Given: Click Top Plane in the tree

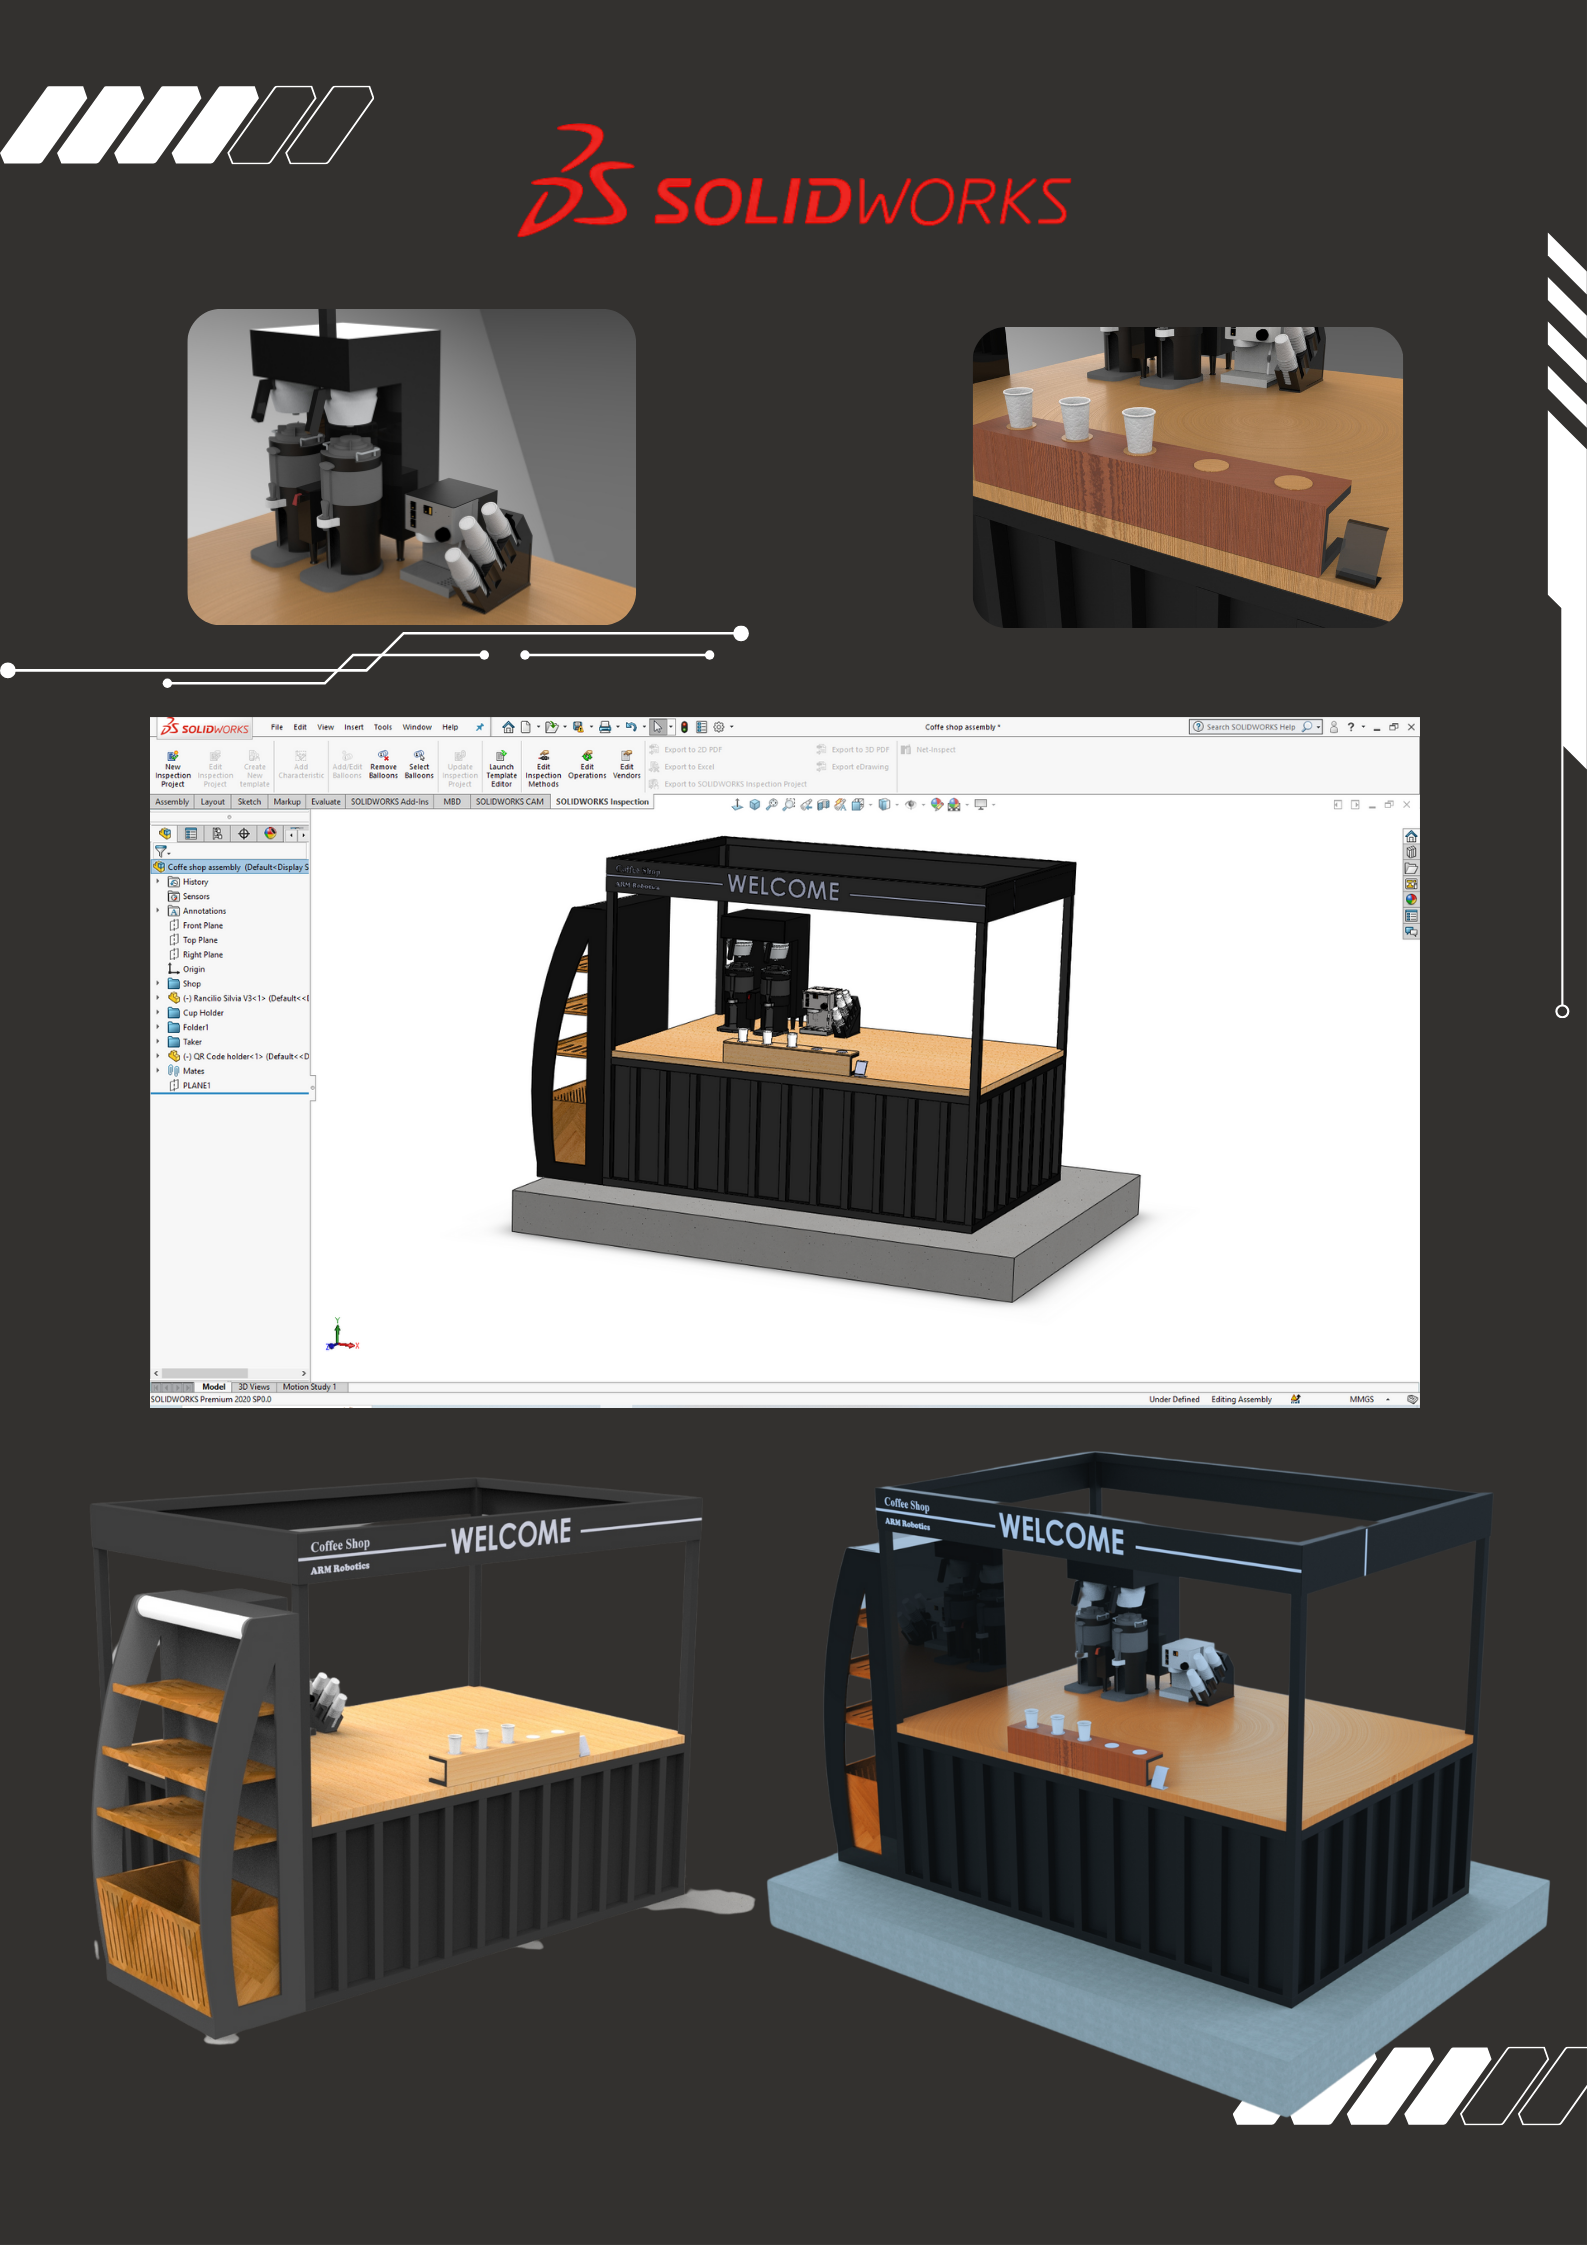Looking at the screenshot, I should (200, 940).
